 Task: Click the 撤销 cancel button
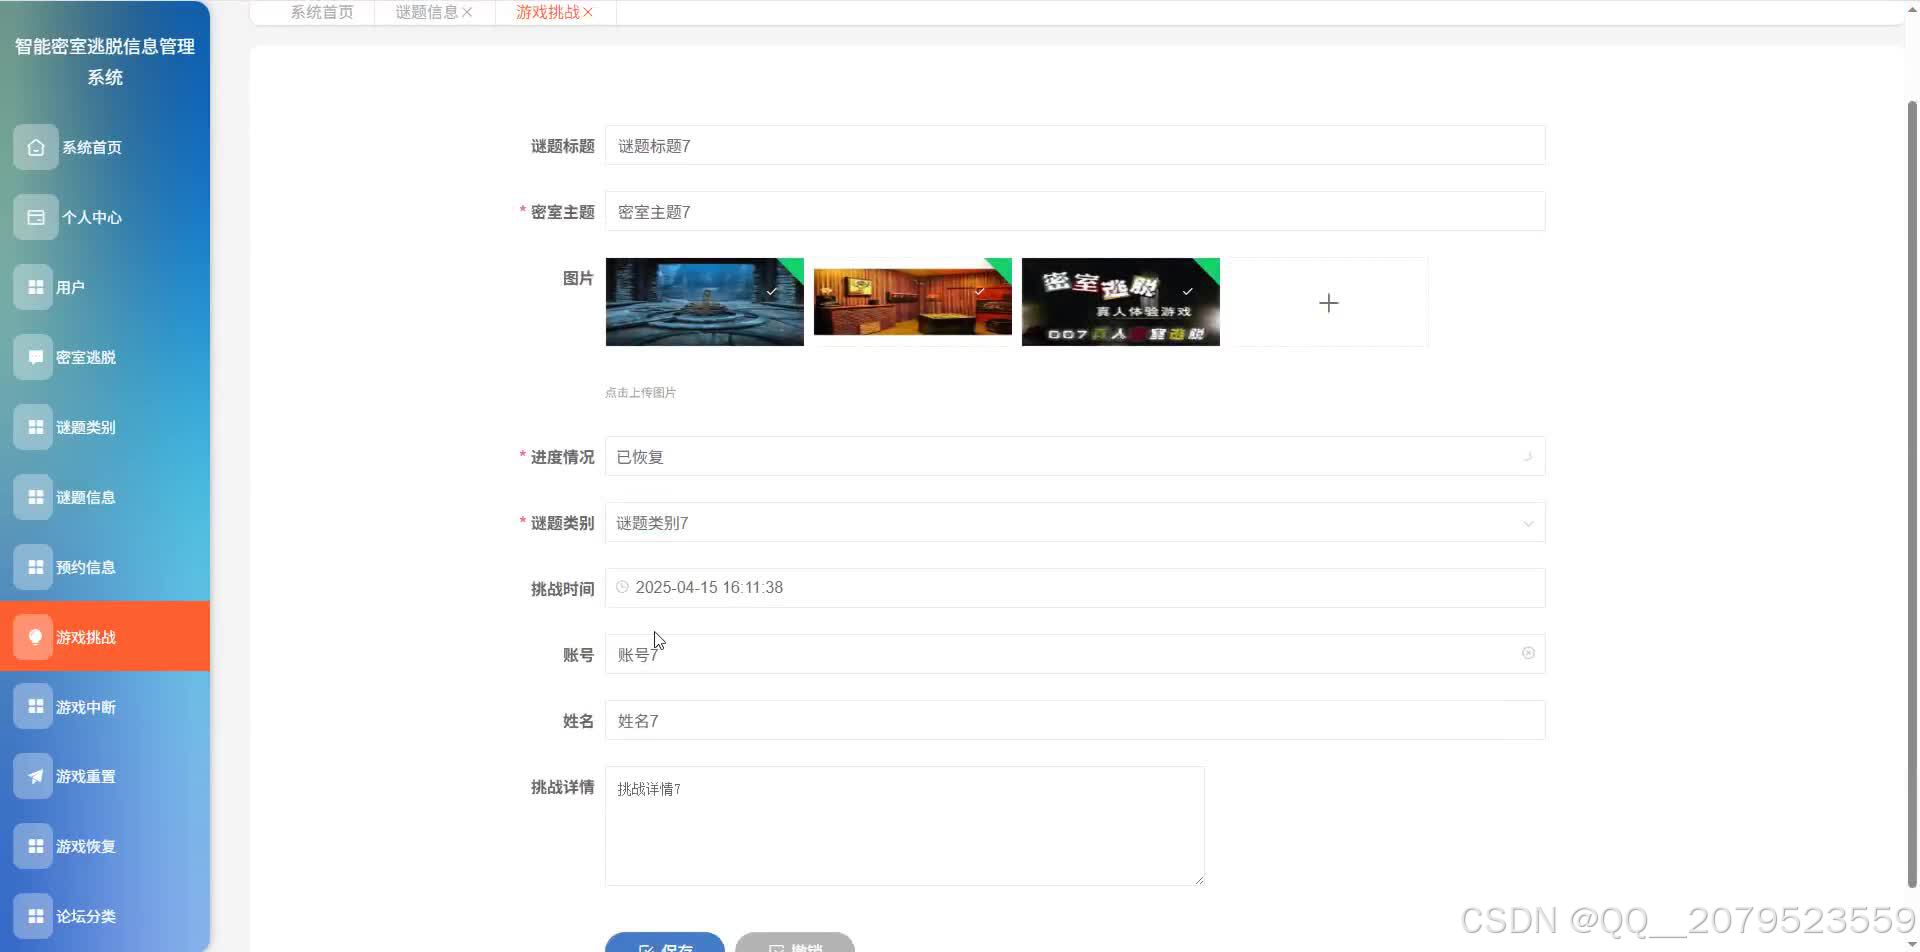pyautogui.click(x=795, y=945)
